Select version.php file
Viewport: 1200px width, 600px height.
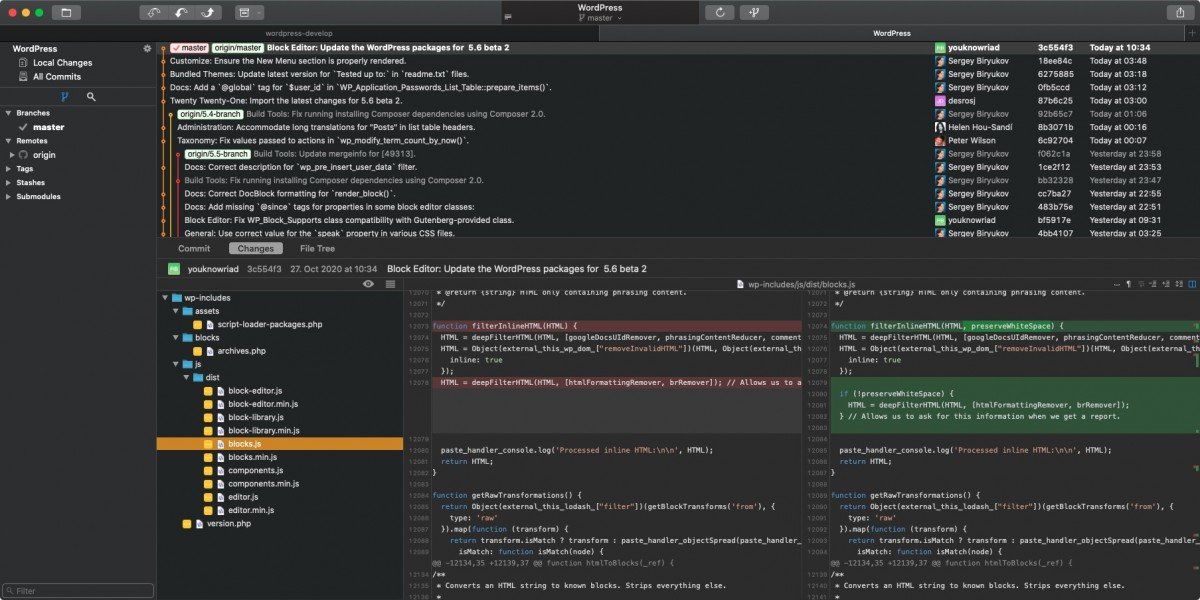point(229,523)
